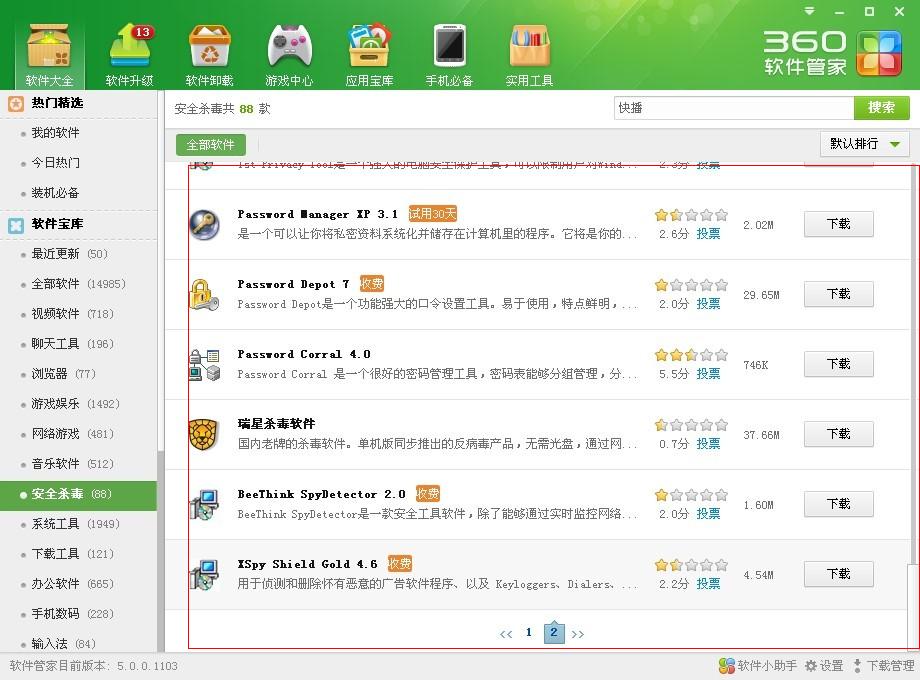
Task: Click the 软件宝库 section icon
Action: tap(16, 225)
